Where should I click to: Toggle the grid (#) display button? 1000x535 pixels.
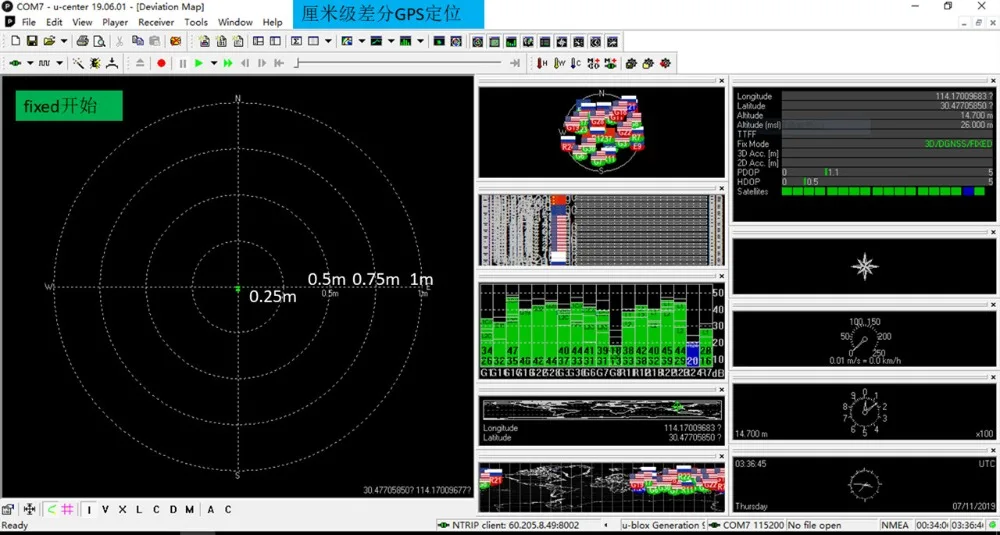point(68,509)
